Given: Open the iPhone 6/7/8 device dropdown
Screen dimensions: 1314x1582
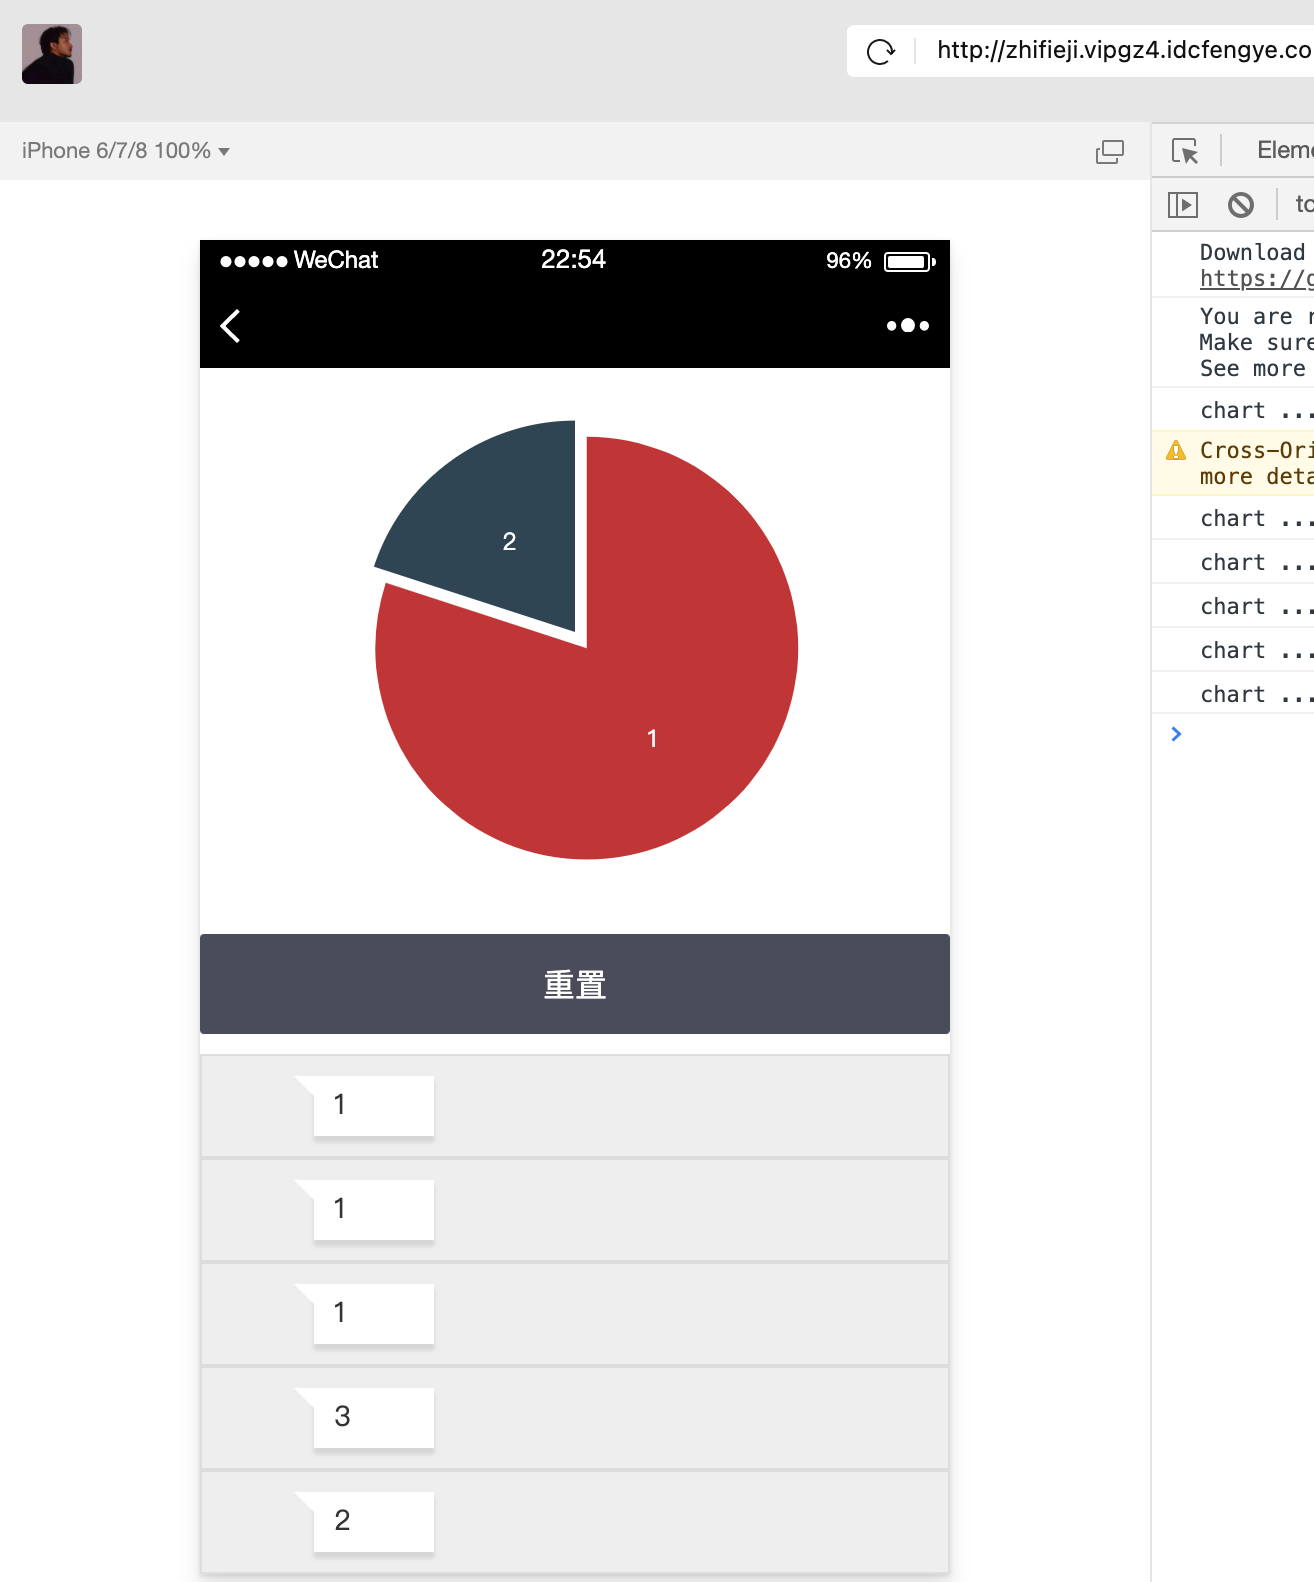Looking at the screenshot, I should click(126, 151).
